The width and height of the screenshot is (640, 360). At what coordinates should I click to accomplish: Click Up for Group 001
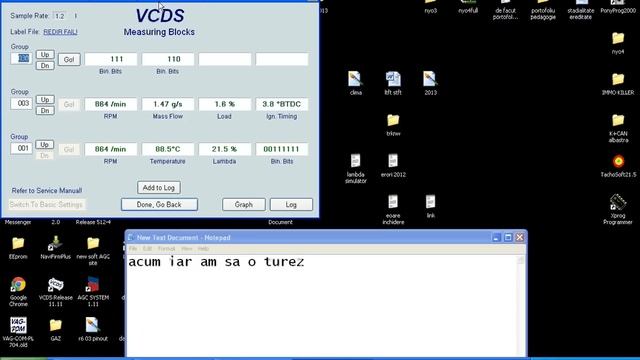45,144
